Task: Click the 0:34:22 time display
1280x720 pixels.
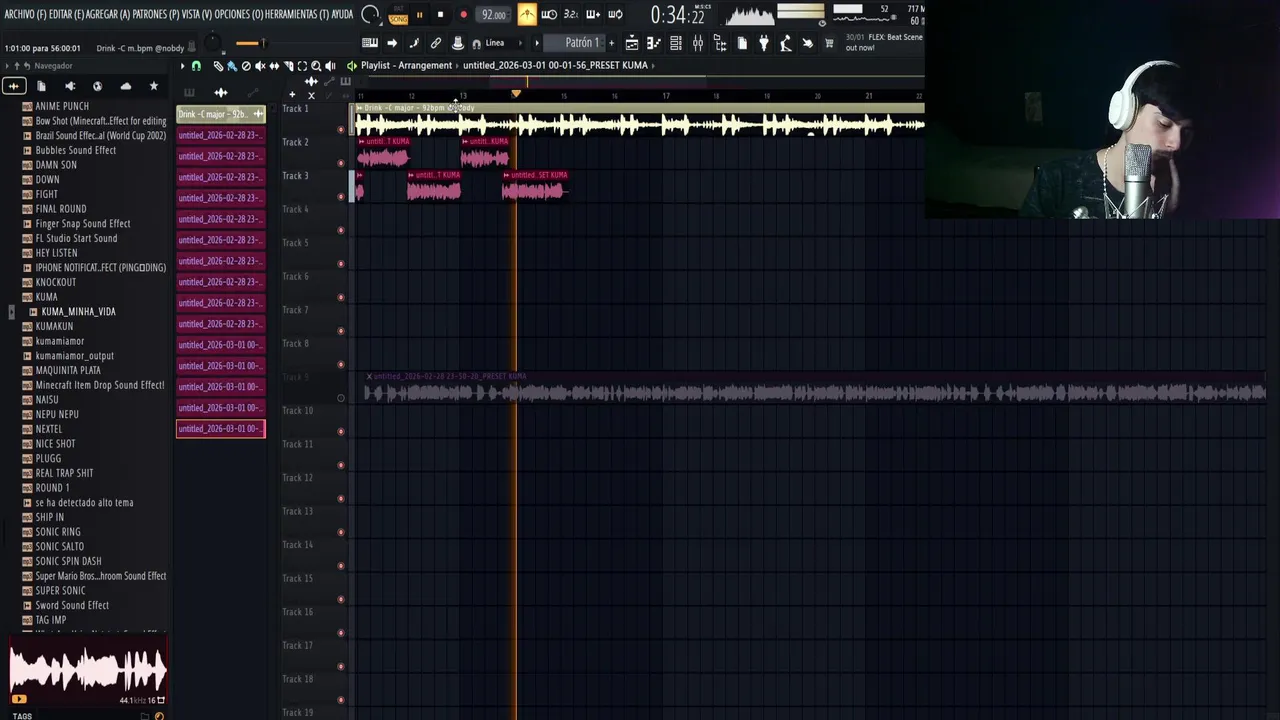Action: pos(678,15)
